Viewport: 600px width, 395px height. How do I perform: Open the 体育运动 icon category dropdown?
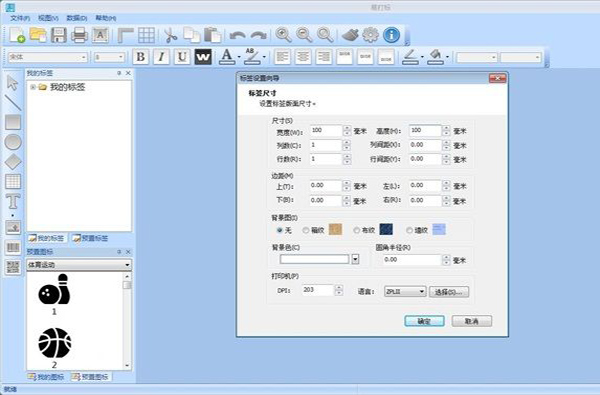(x=79, y=264)
